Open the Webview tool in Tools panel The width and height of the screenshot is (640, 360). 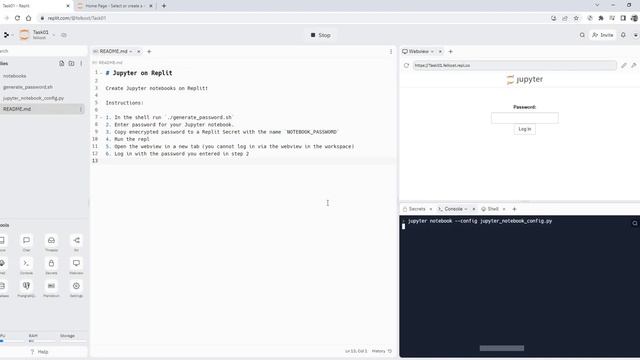pos(76,263)
